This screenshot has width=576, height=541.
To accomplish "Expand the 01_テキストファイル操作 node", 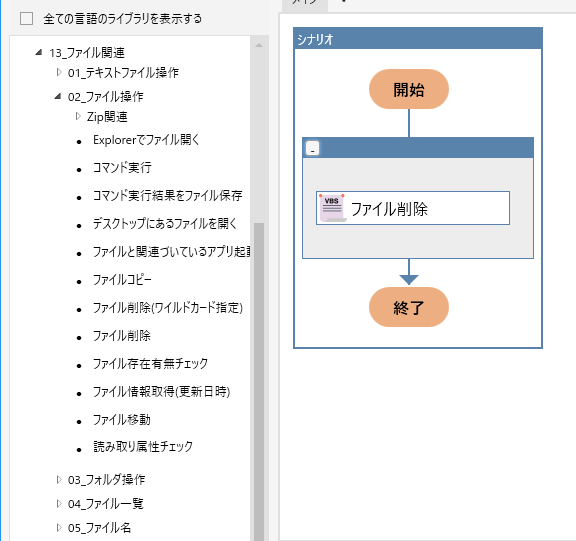I will pyautogui.click(x=59, y=72).
